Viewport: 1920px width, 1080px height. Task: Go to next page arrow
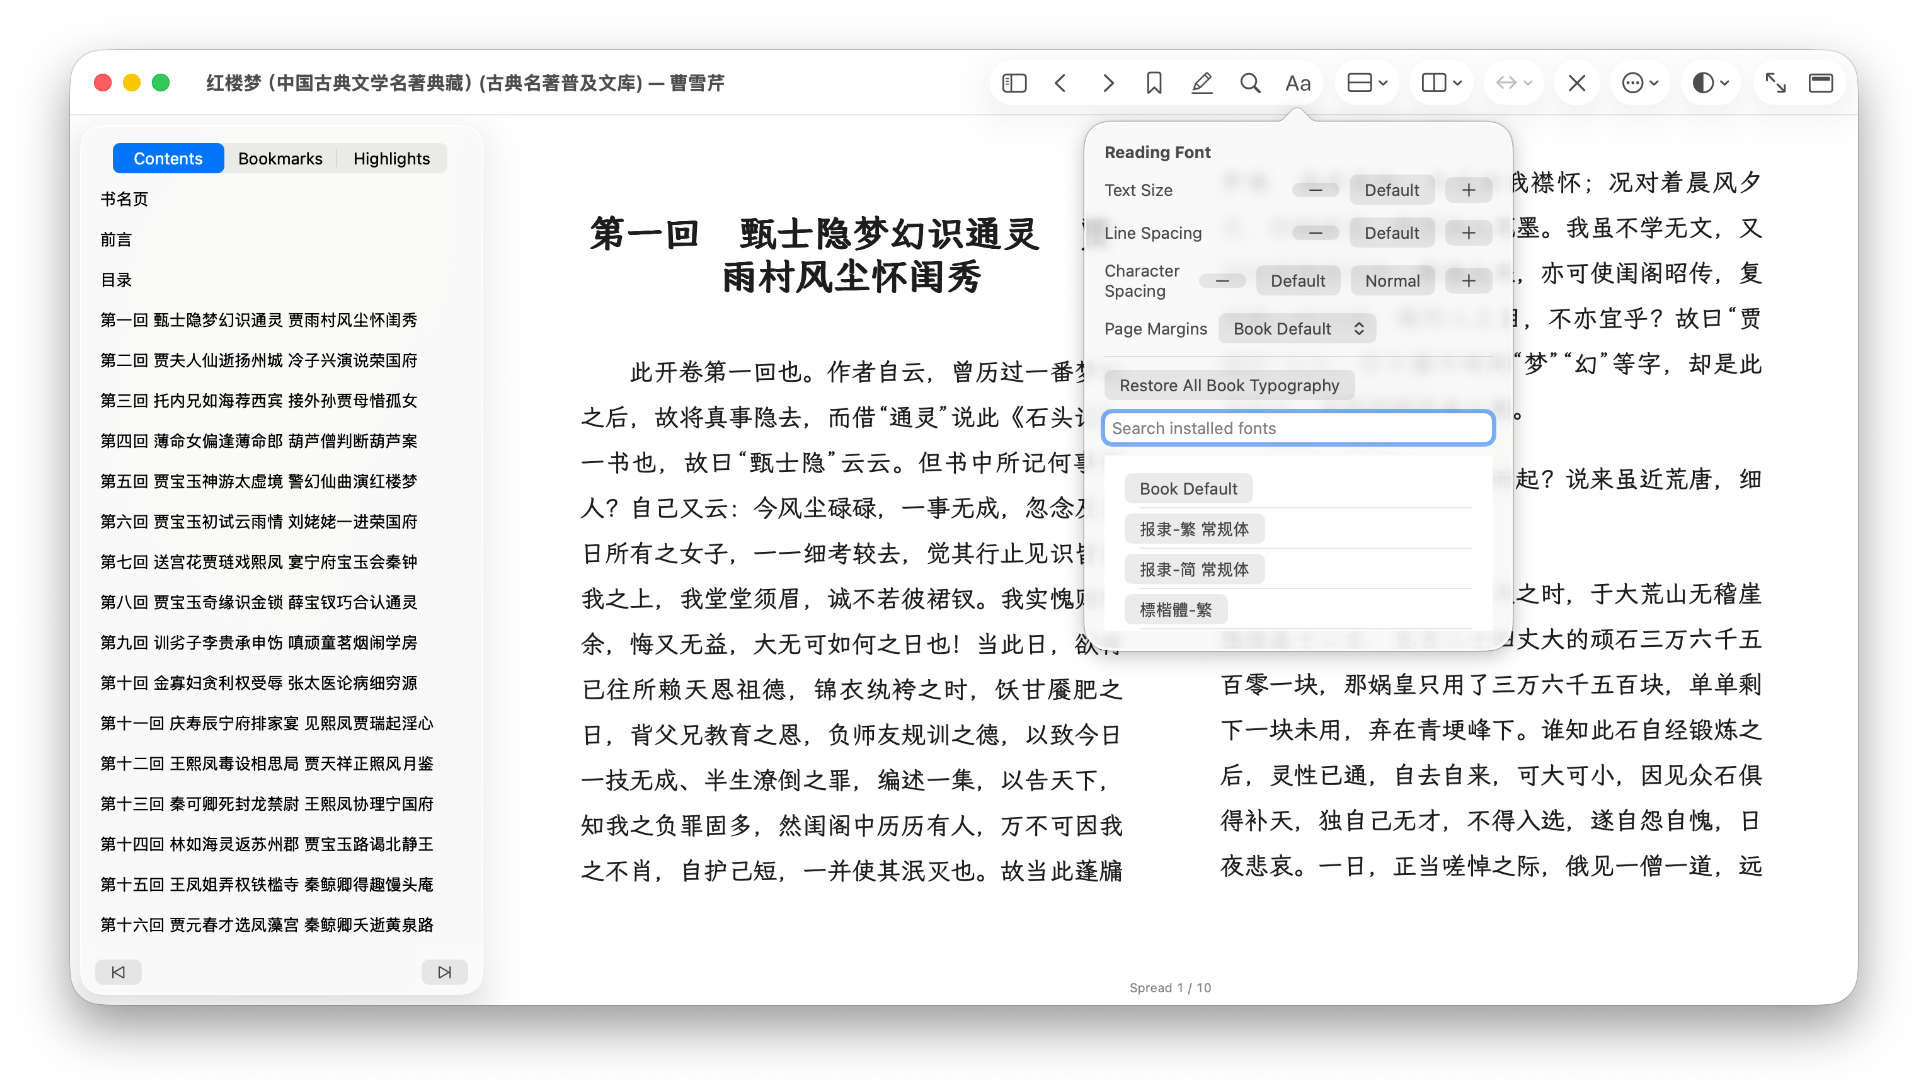1108,83
